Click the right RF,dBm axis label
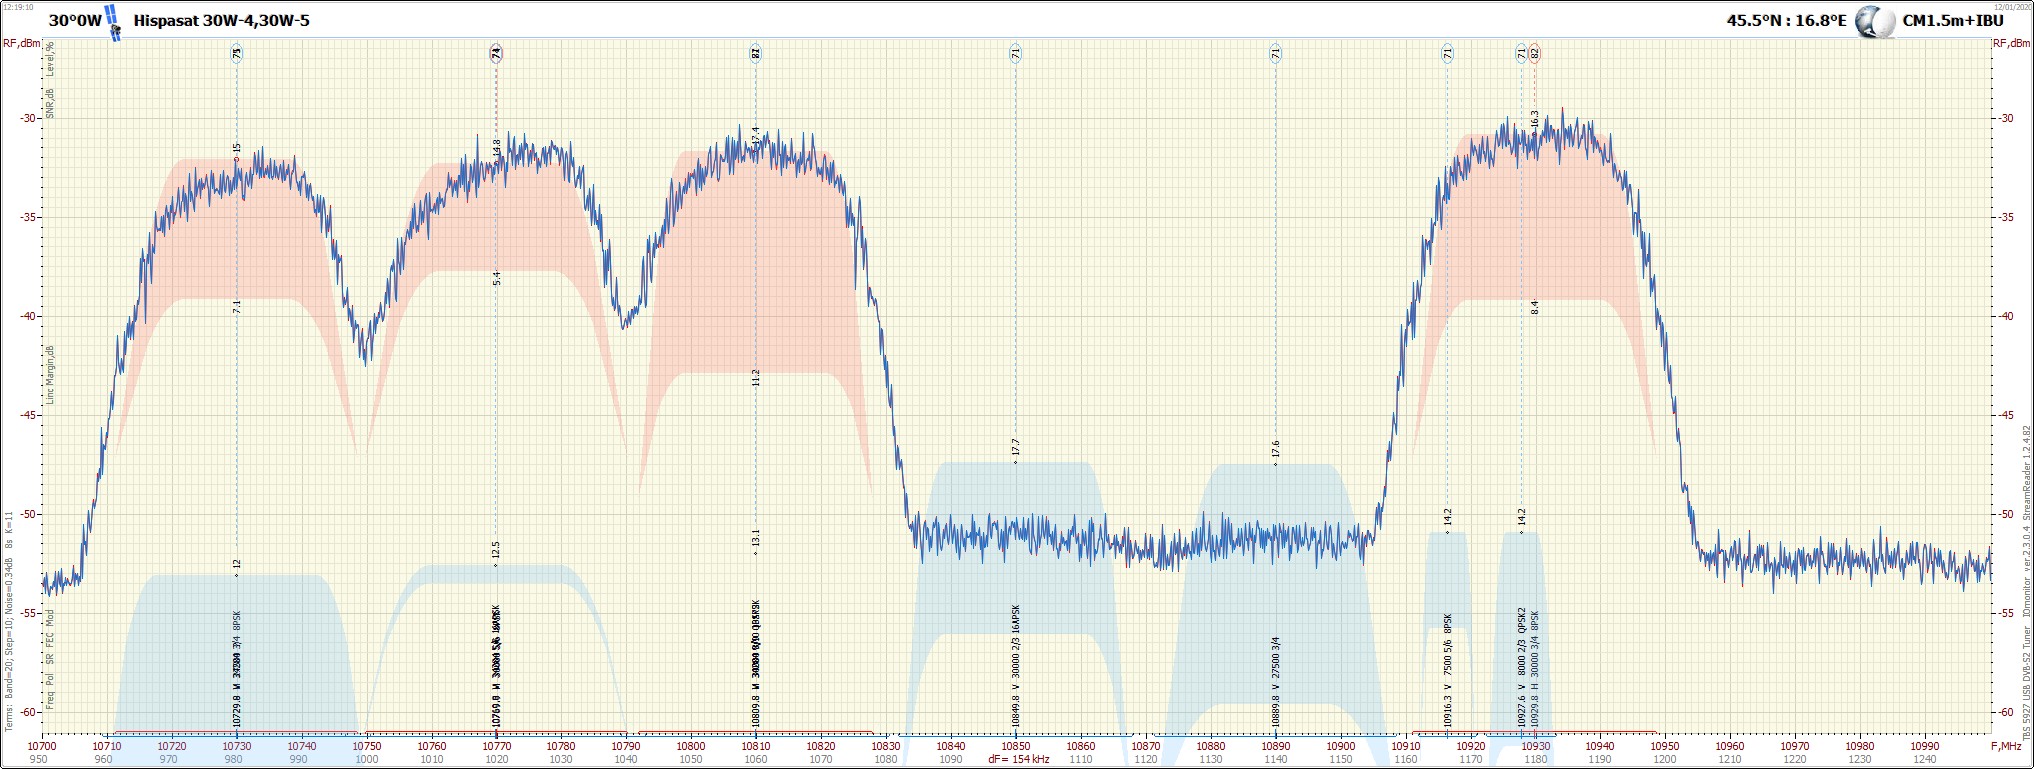Image resolution: width=2034 pixels, height=769 pixels. pyautogui.click(x=2012, y=43)
